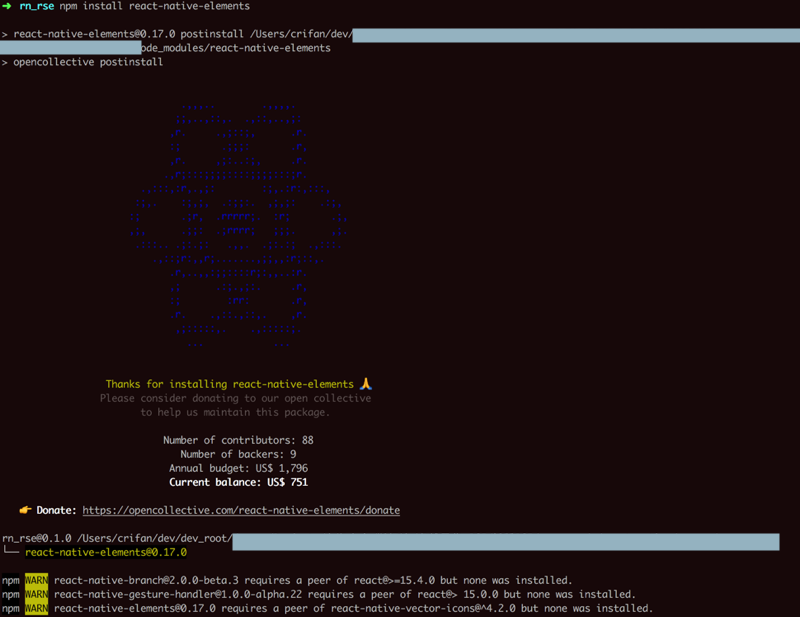800x617 pixels.
Task: Click 'ode_modules/react-native-elements' path text
Action: pyautogui.click(x=236, y=48)
